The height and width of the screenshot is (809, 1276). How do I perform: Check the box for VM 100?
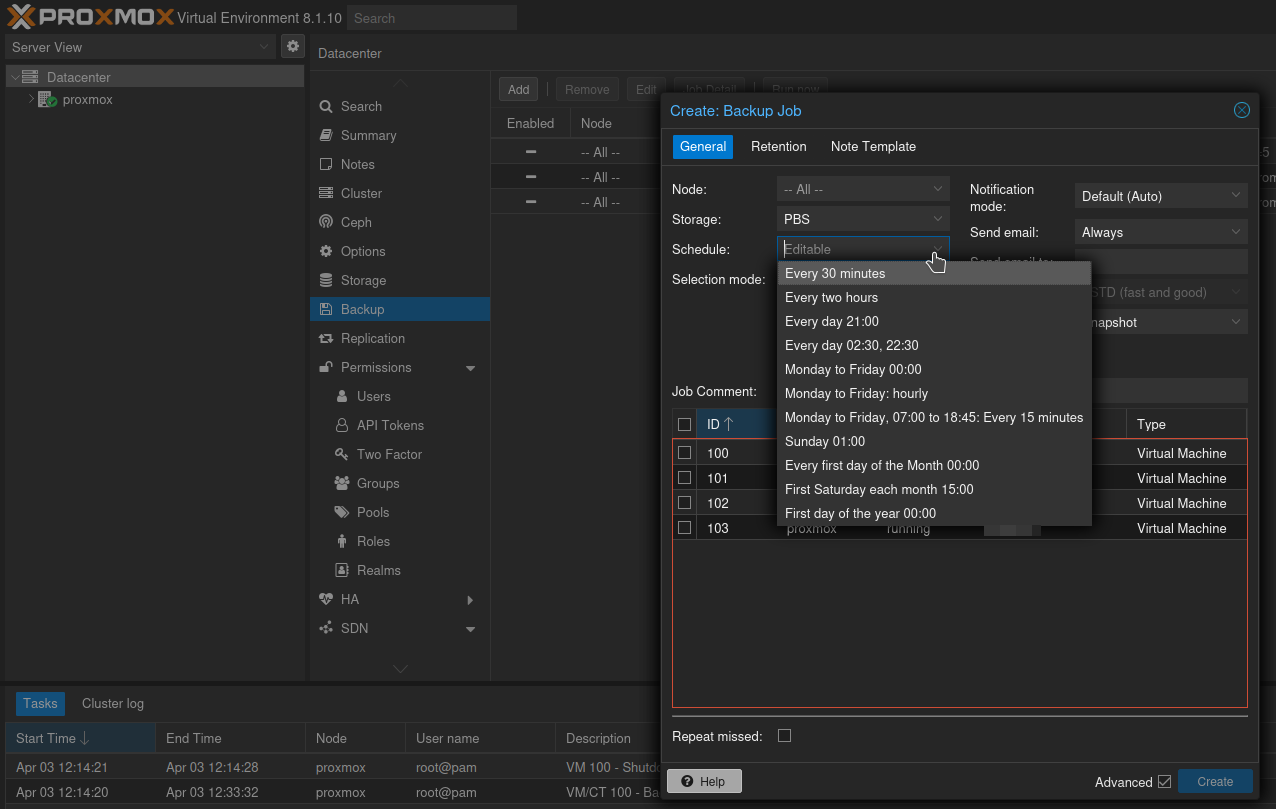pos(685,453)
